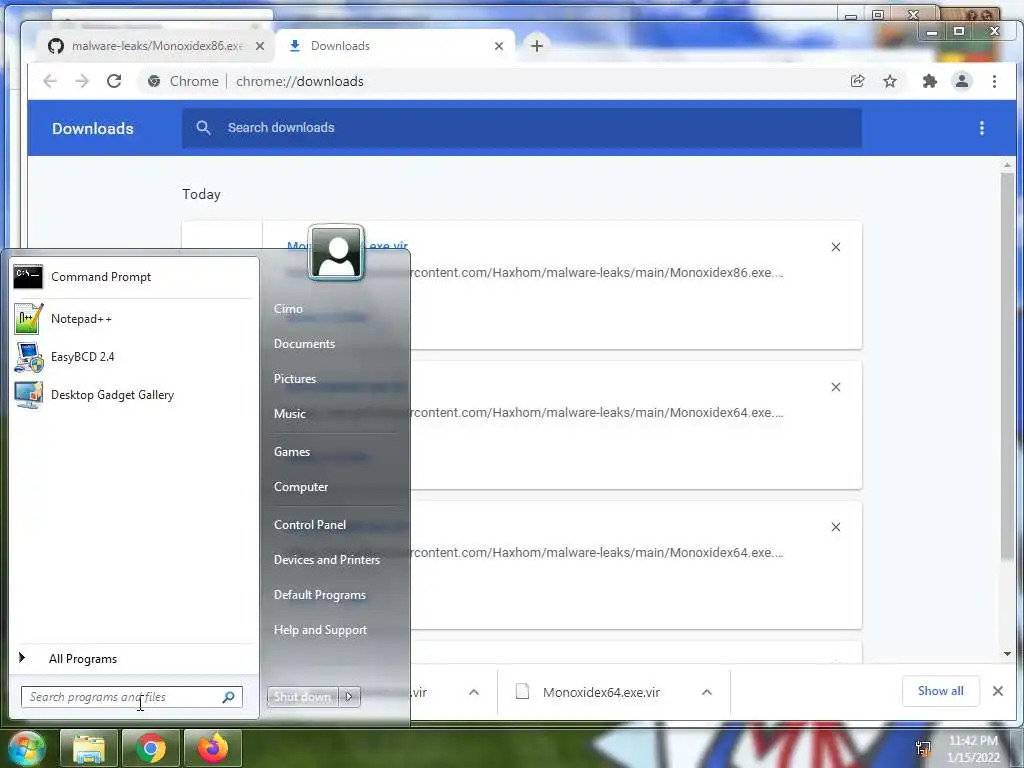Expand options for the first download shelf item
The height and width of the screenshot is (768, 1024).
point(474,692)
